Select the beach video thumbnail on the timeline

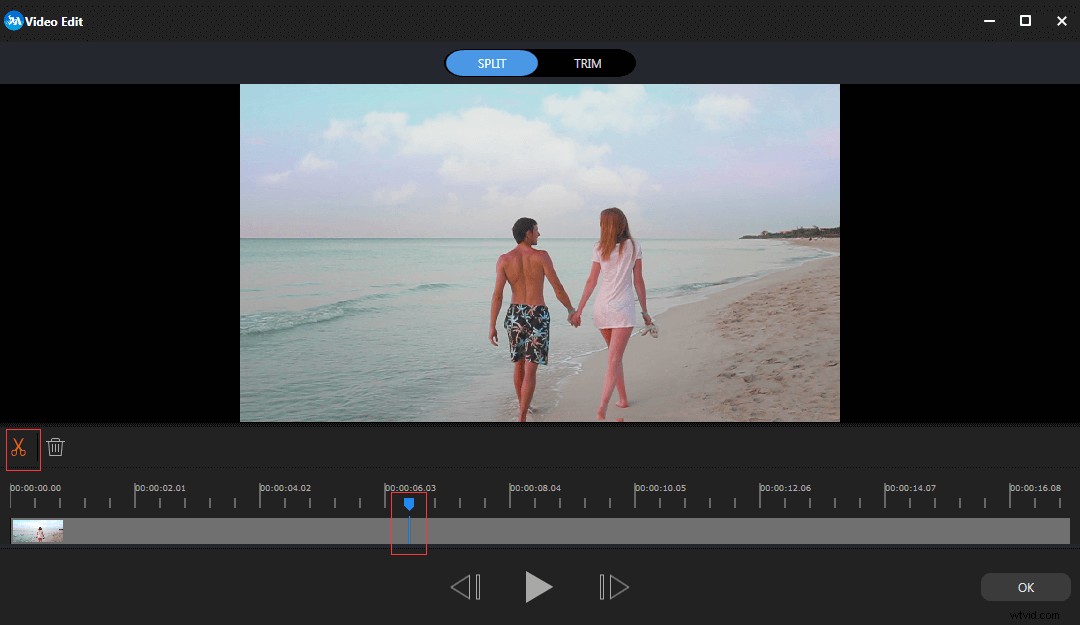[x=36, y=531]
